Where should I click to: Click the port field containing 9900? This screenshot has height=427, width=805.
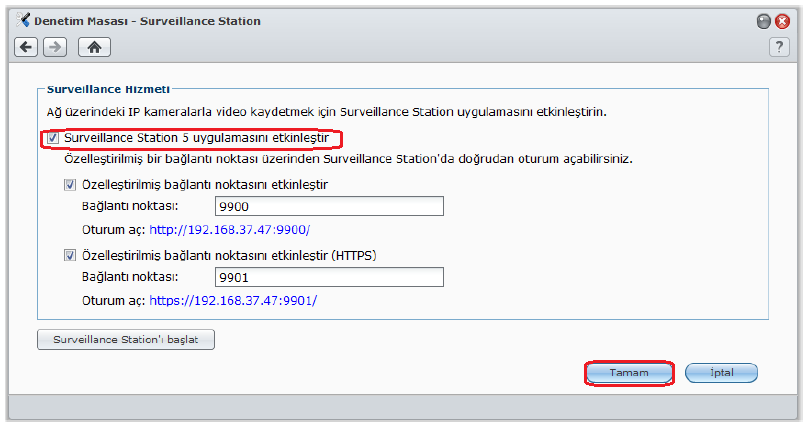coord(328,206)
